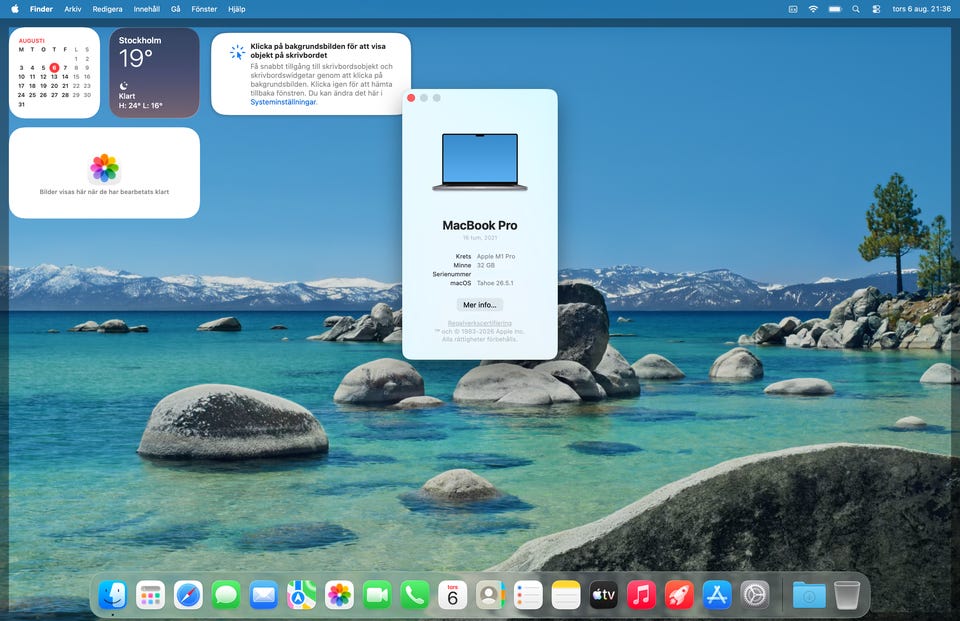Launch Music from the Dock
This screenshot has height=621, width=960.
[642, 595]
